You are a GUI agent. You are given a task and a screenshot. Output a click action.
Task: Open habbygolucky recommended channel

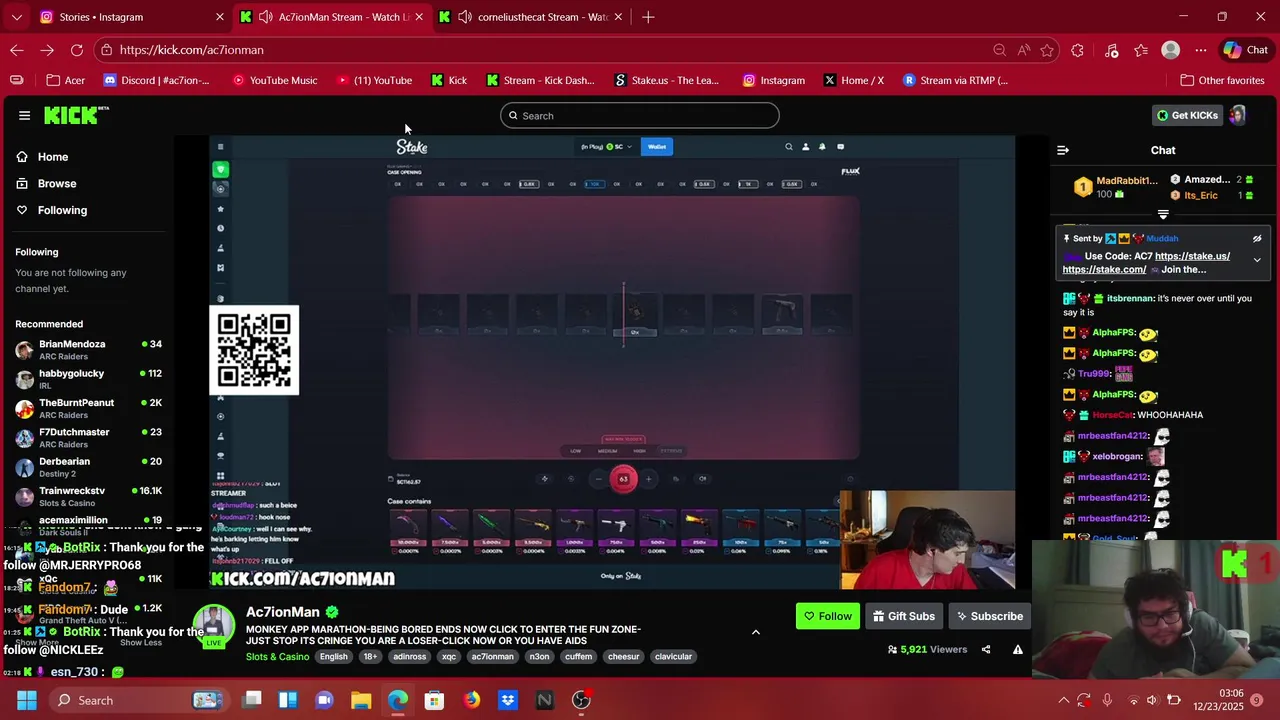(88, 378)
